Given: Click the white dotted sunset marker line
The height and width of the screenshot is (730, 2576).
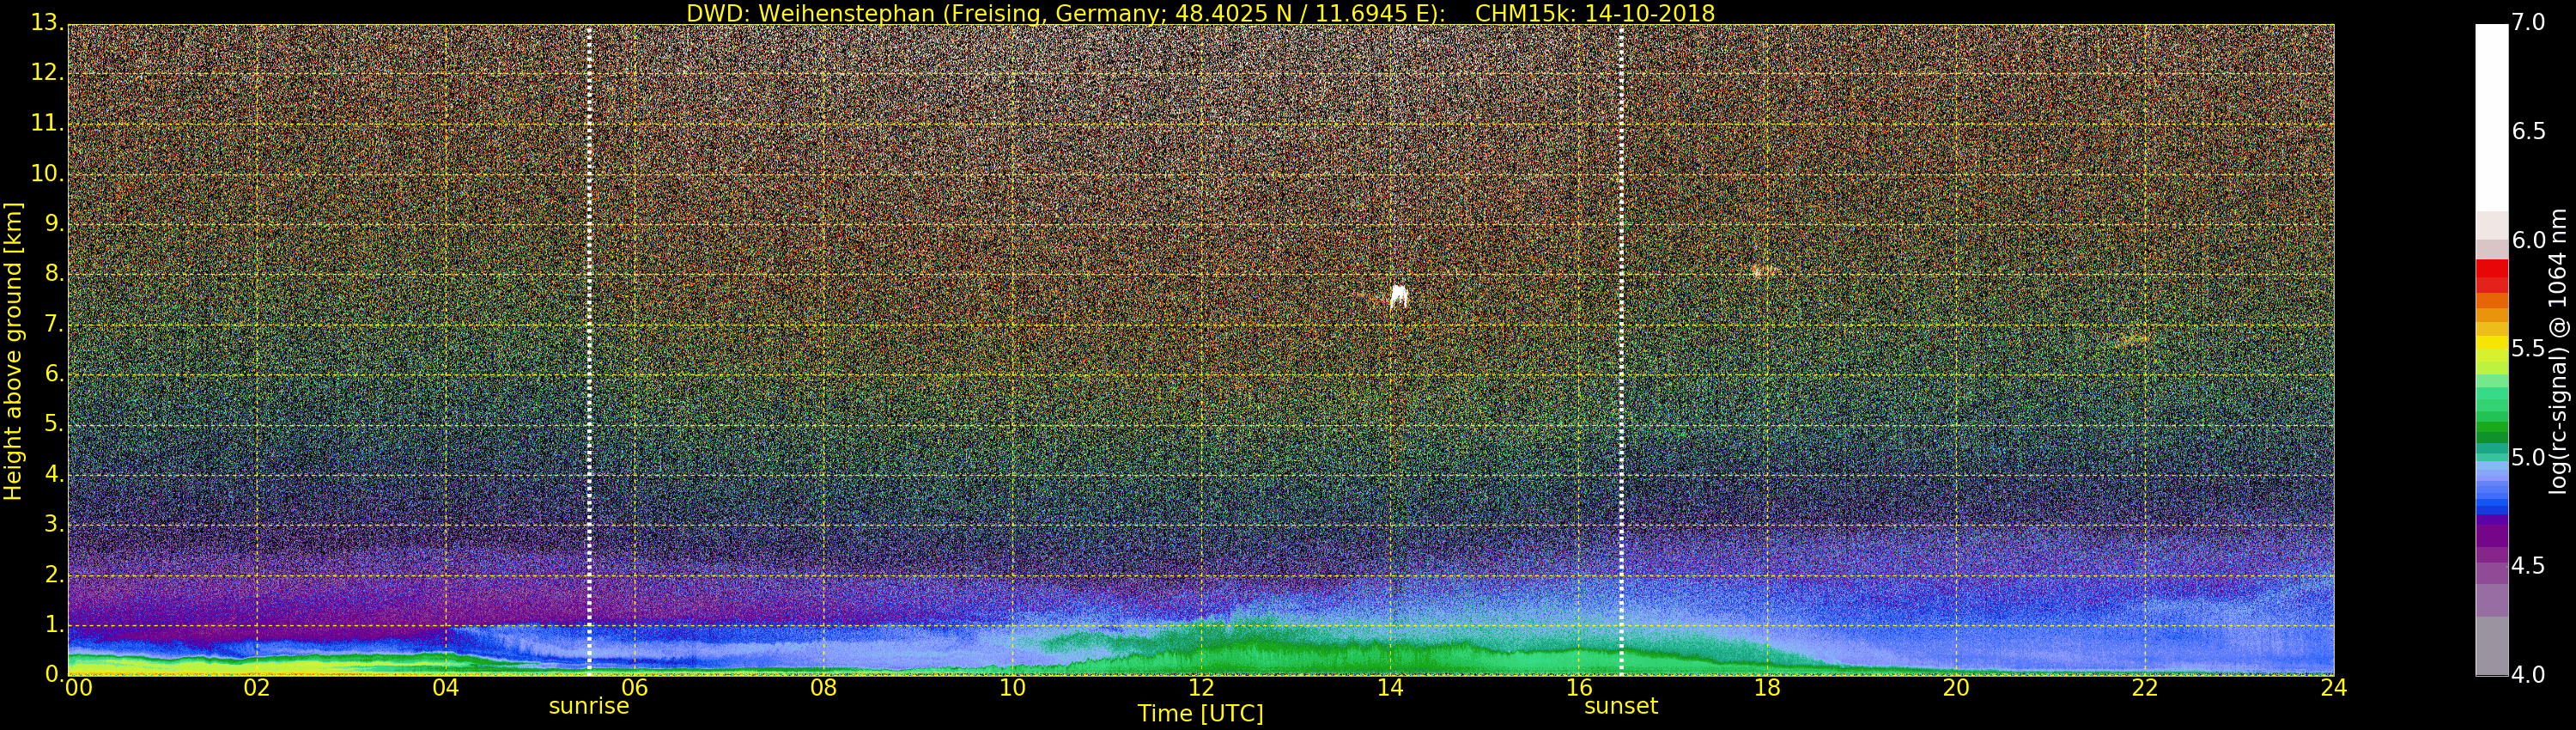Looking at the screenshot, I should (x=1621, y=350).
